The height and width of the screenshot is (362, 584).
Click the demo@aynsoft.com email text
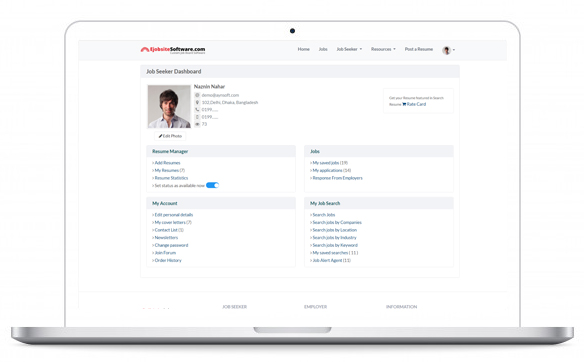[220, 95]
